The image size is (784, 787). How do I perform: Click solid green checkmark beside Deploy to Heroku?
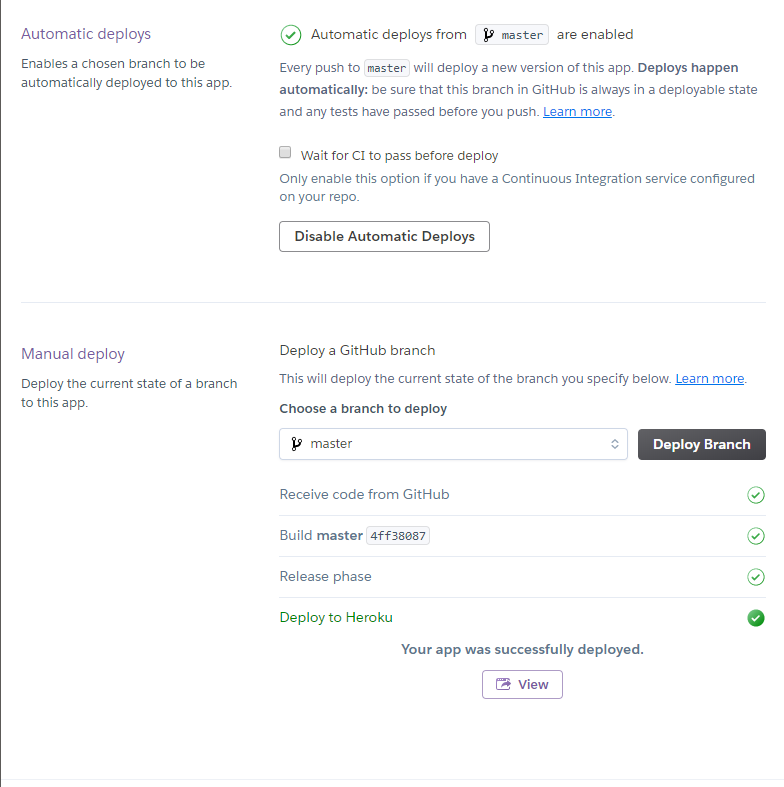point(755,618)
